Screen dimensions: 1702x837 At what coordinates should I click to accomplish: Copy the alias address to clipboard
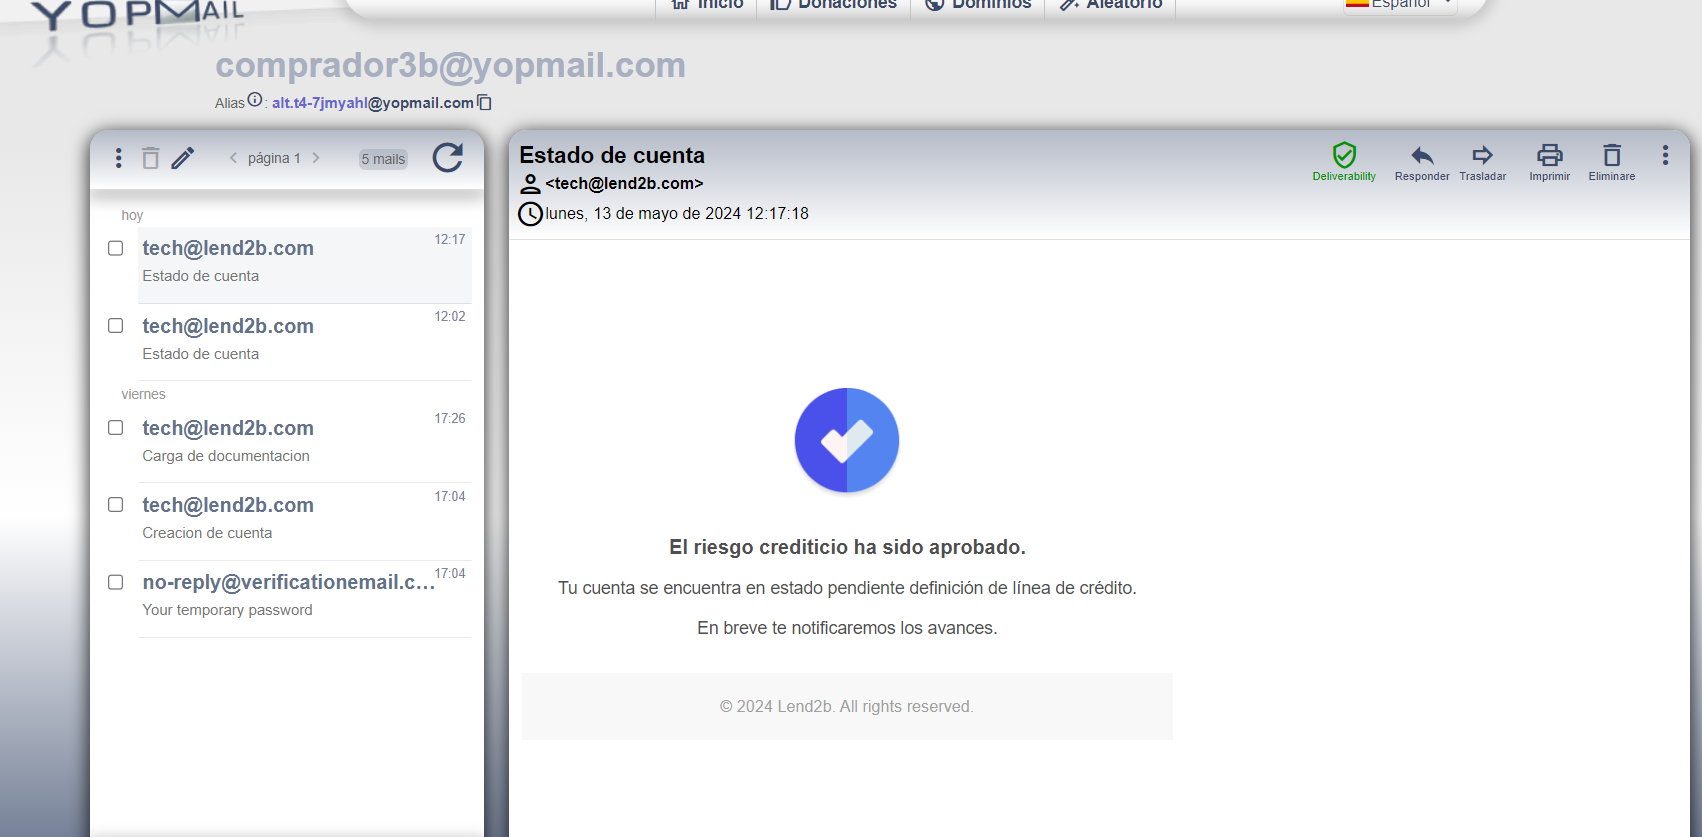pyautogui.click(x=485, y=102)
